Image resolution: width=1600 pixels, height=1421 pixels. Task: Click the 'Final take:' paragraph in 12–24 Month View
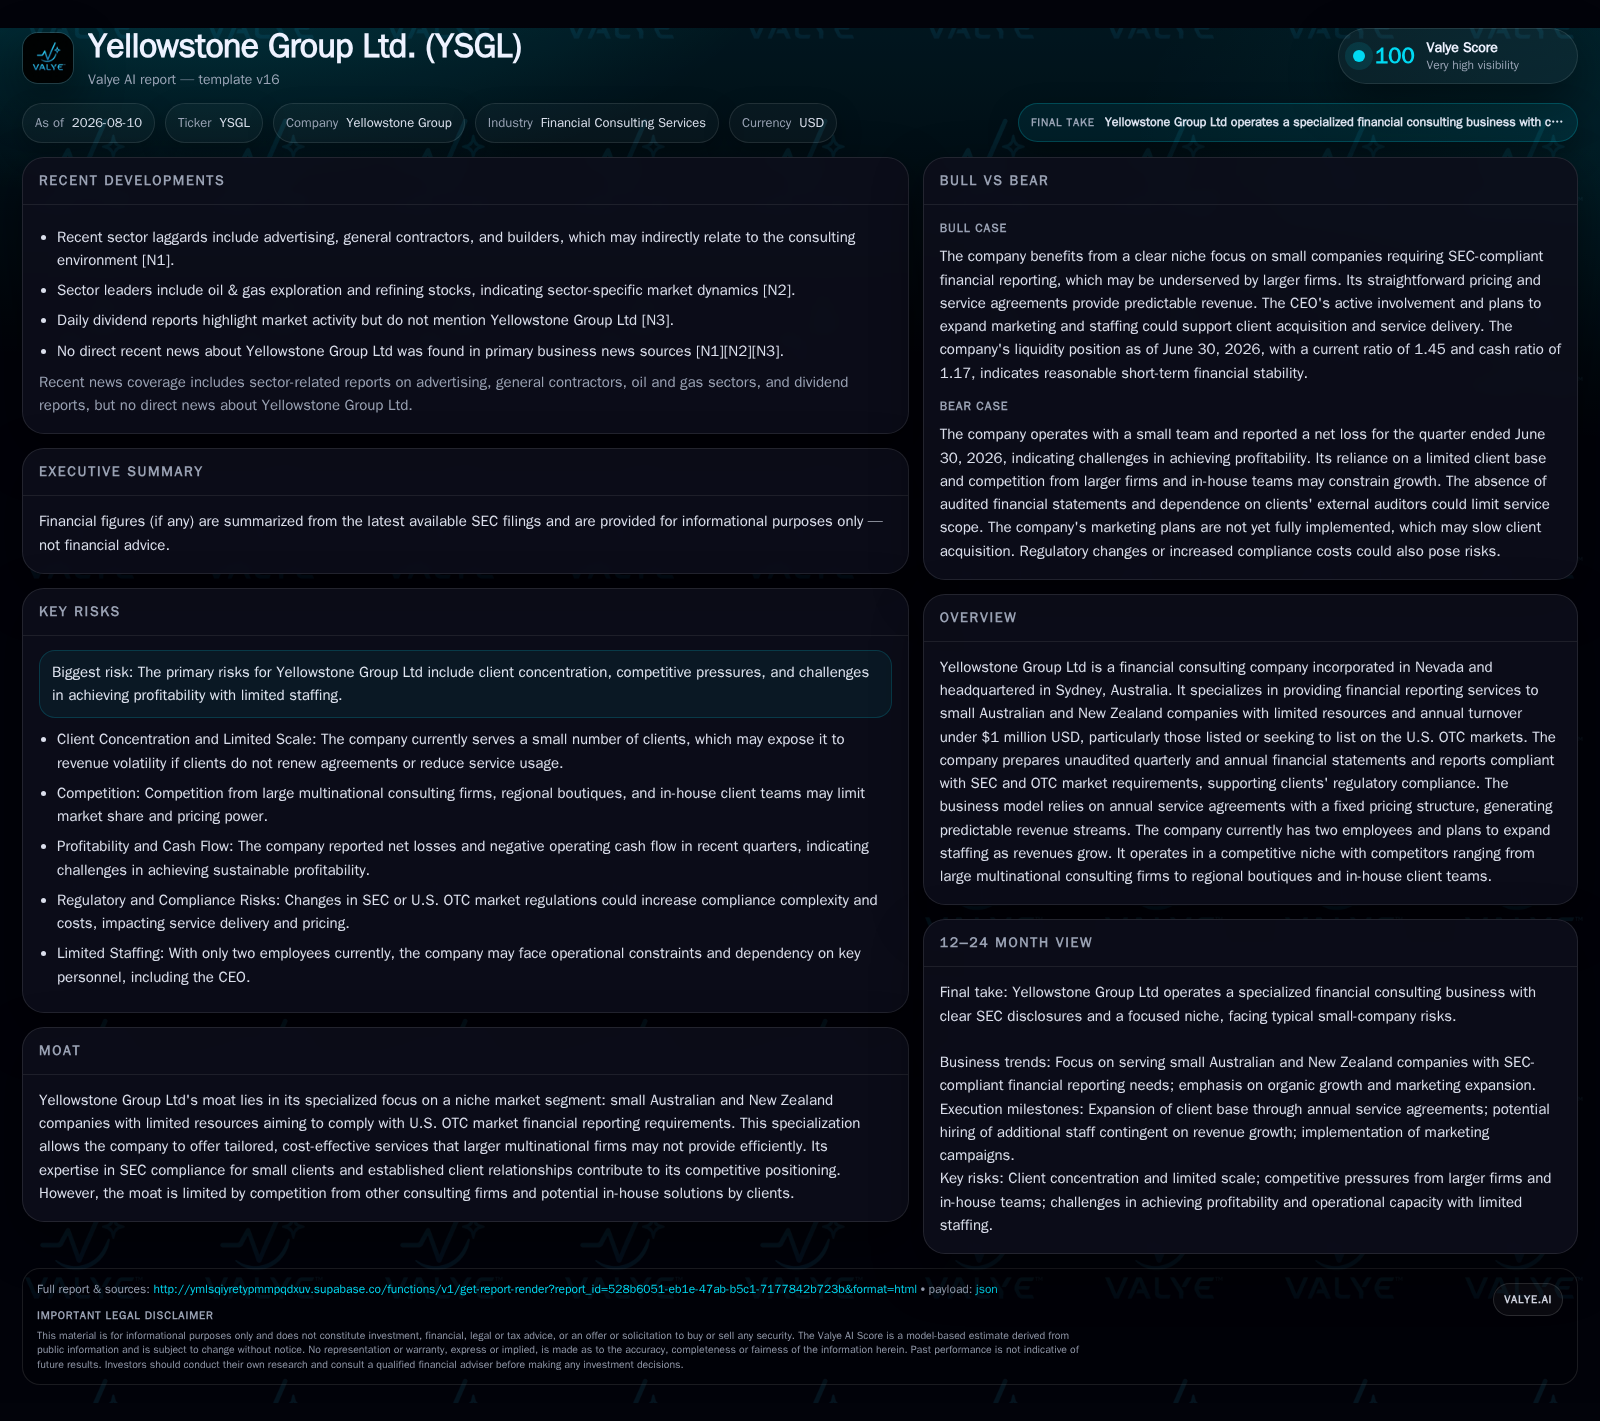coord(1238,1004)
